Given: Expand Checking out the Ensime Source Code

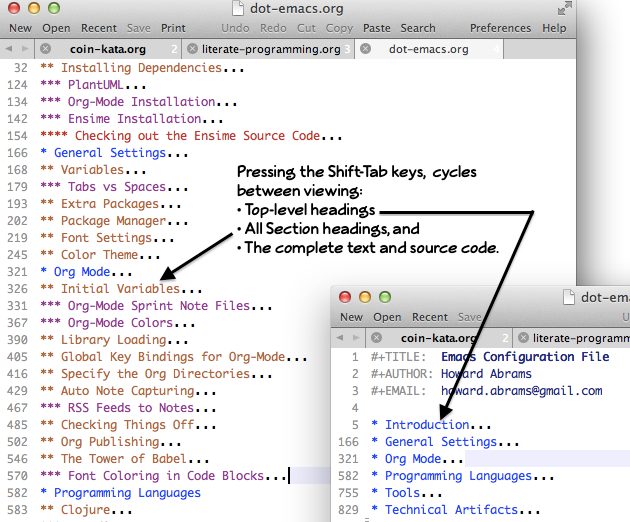Looking at the screenshot, I should 191,136.
